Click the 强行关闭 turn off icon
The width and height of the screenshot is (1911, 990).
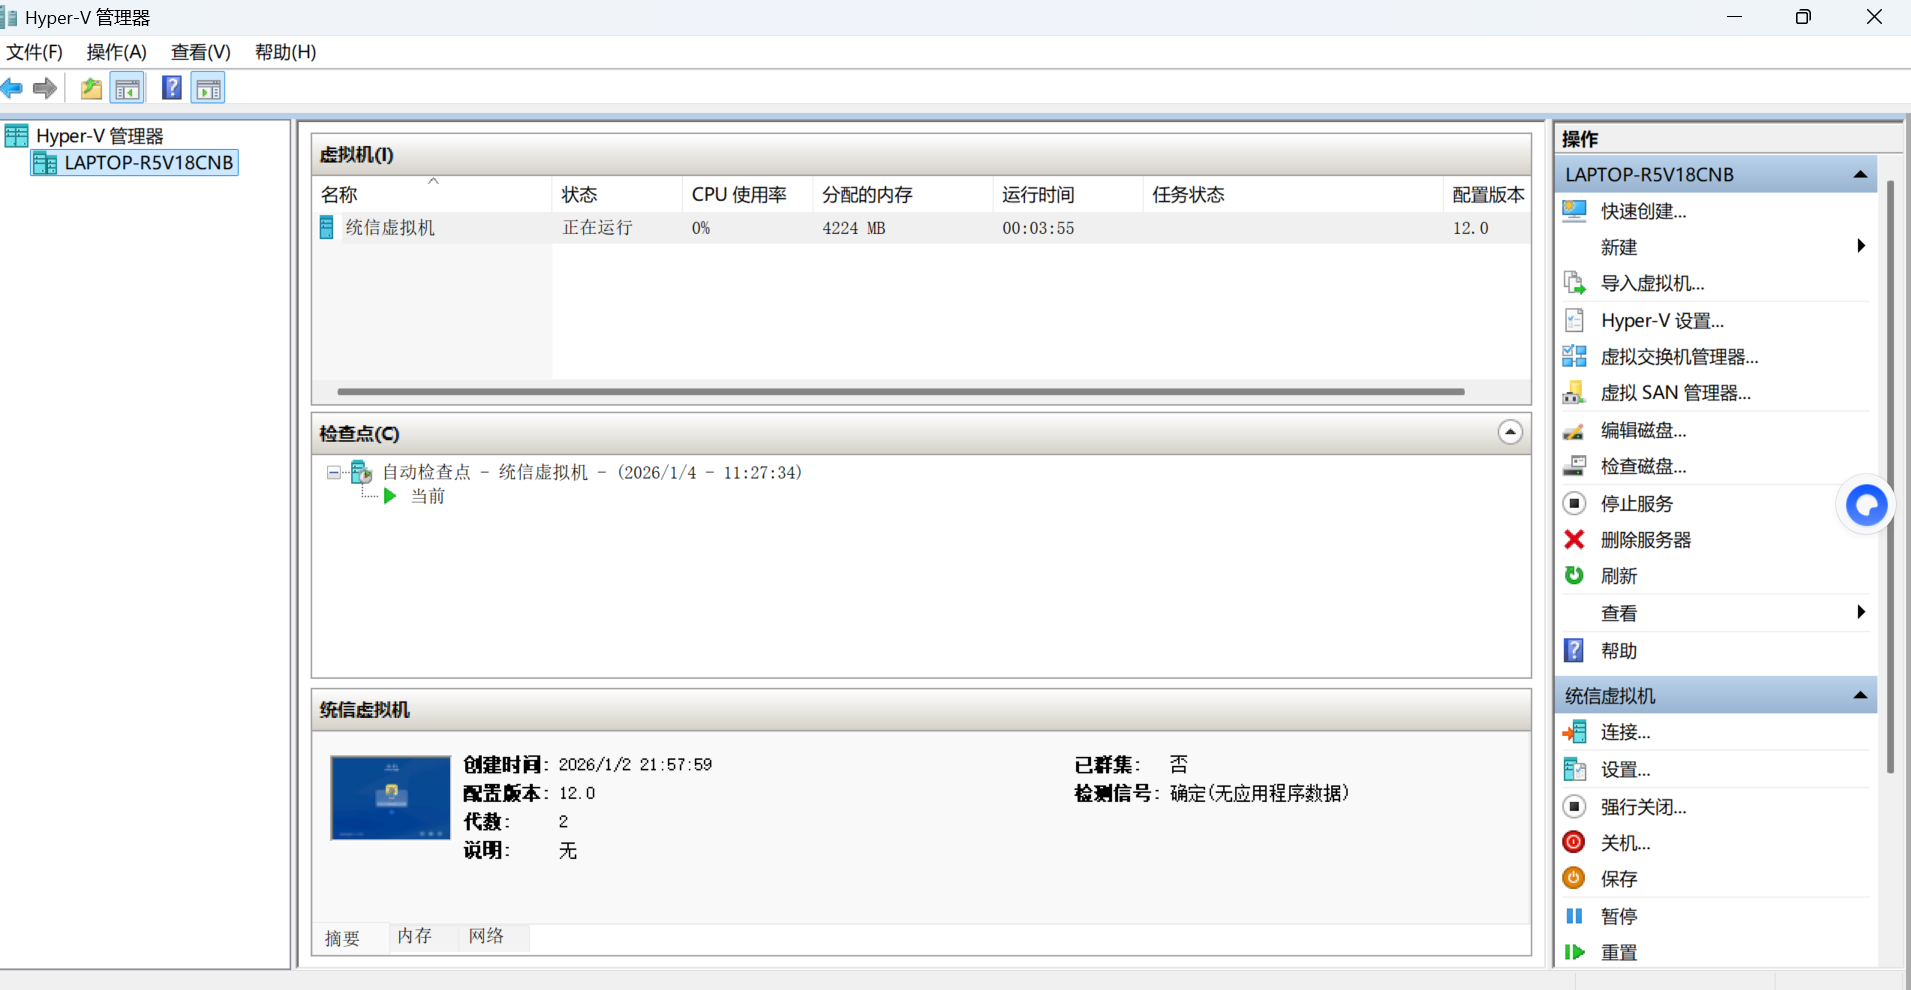pyautogui.click(x=1574, y=806)
